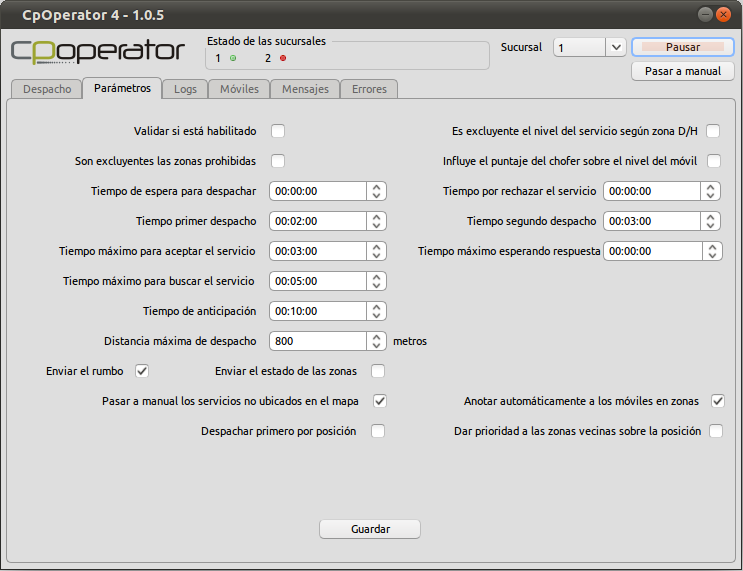This screenshot has width=743, height=571.
Task: Click the Pausar button
Action: pos(683,47)
